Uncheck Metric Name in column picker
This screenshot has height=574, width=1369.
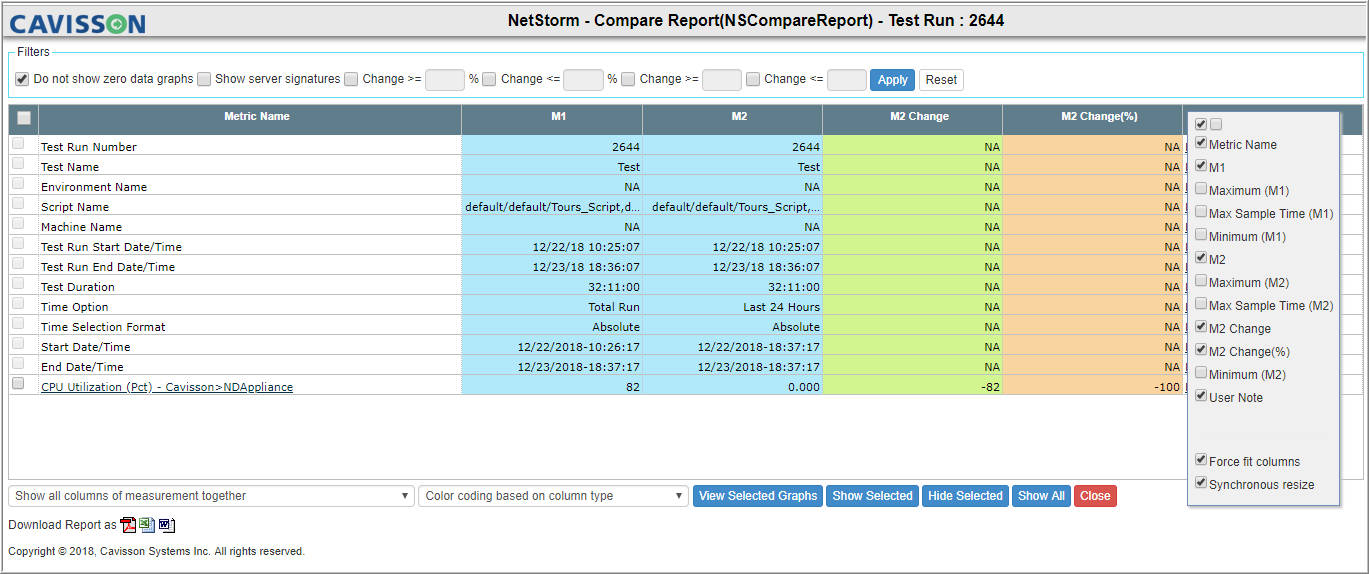(x=1201, y=143)
